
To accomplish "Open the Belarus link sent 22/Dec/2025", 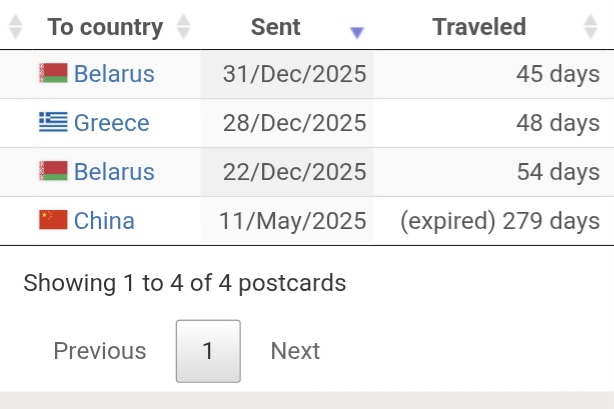I will [x=114, y=171].
